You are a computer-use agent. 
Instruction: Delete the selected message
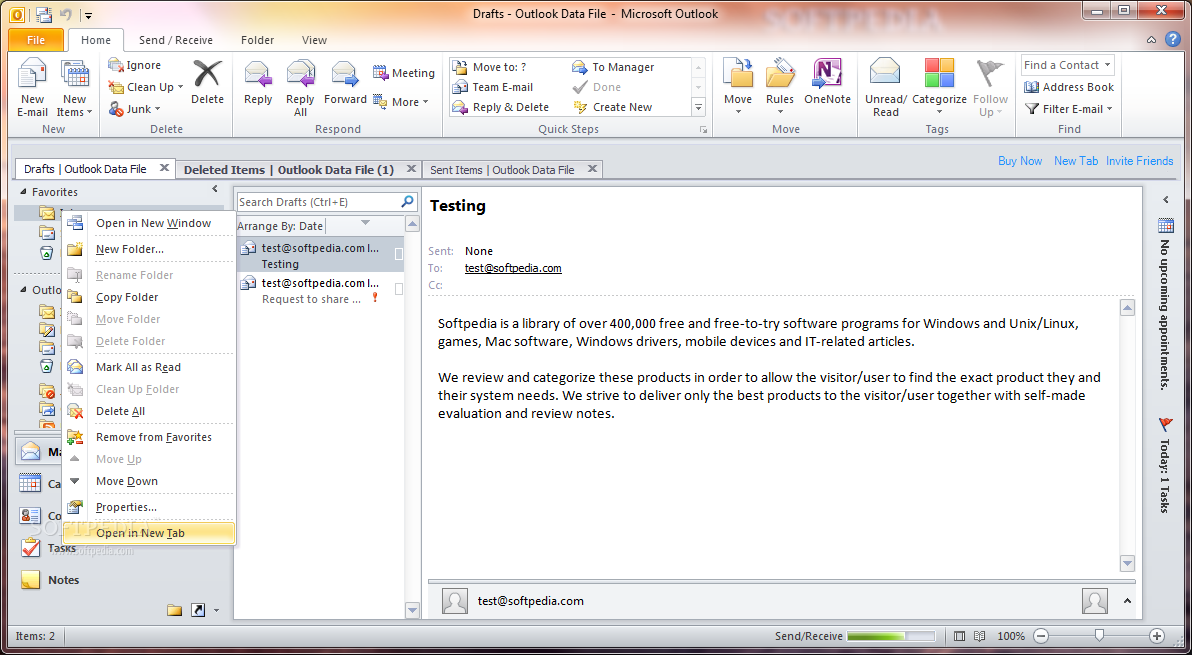[207, 82]
